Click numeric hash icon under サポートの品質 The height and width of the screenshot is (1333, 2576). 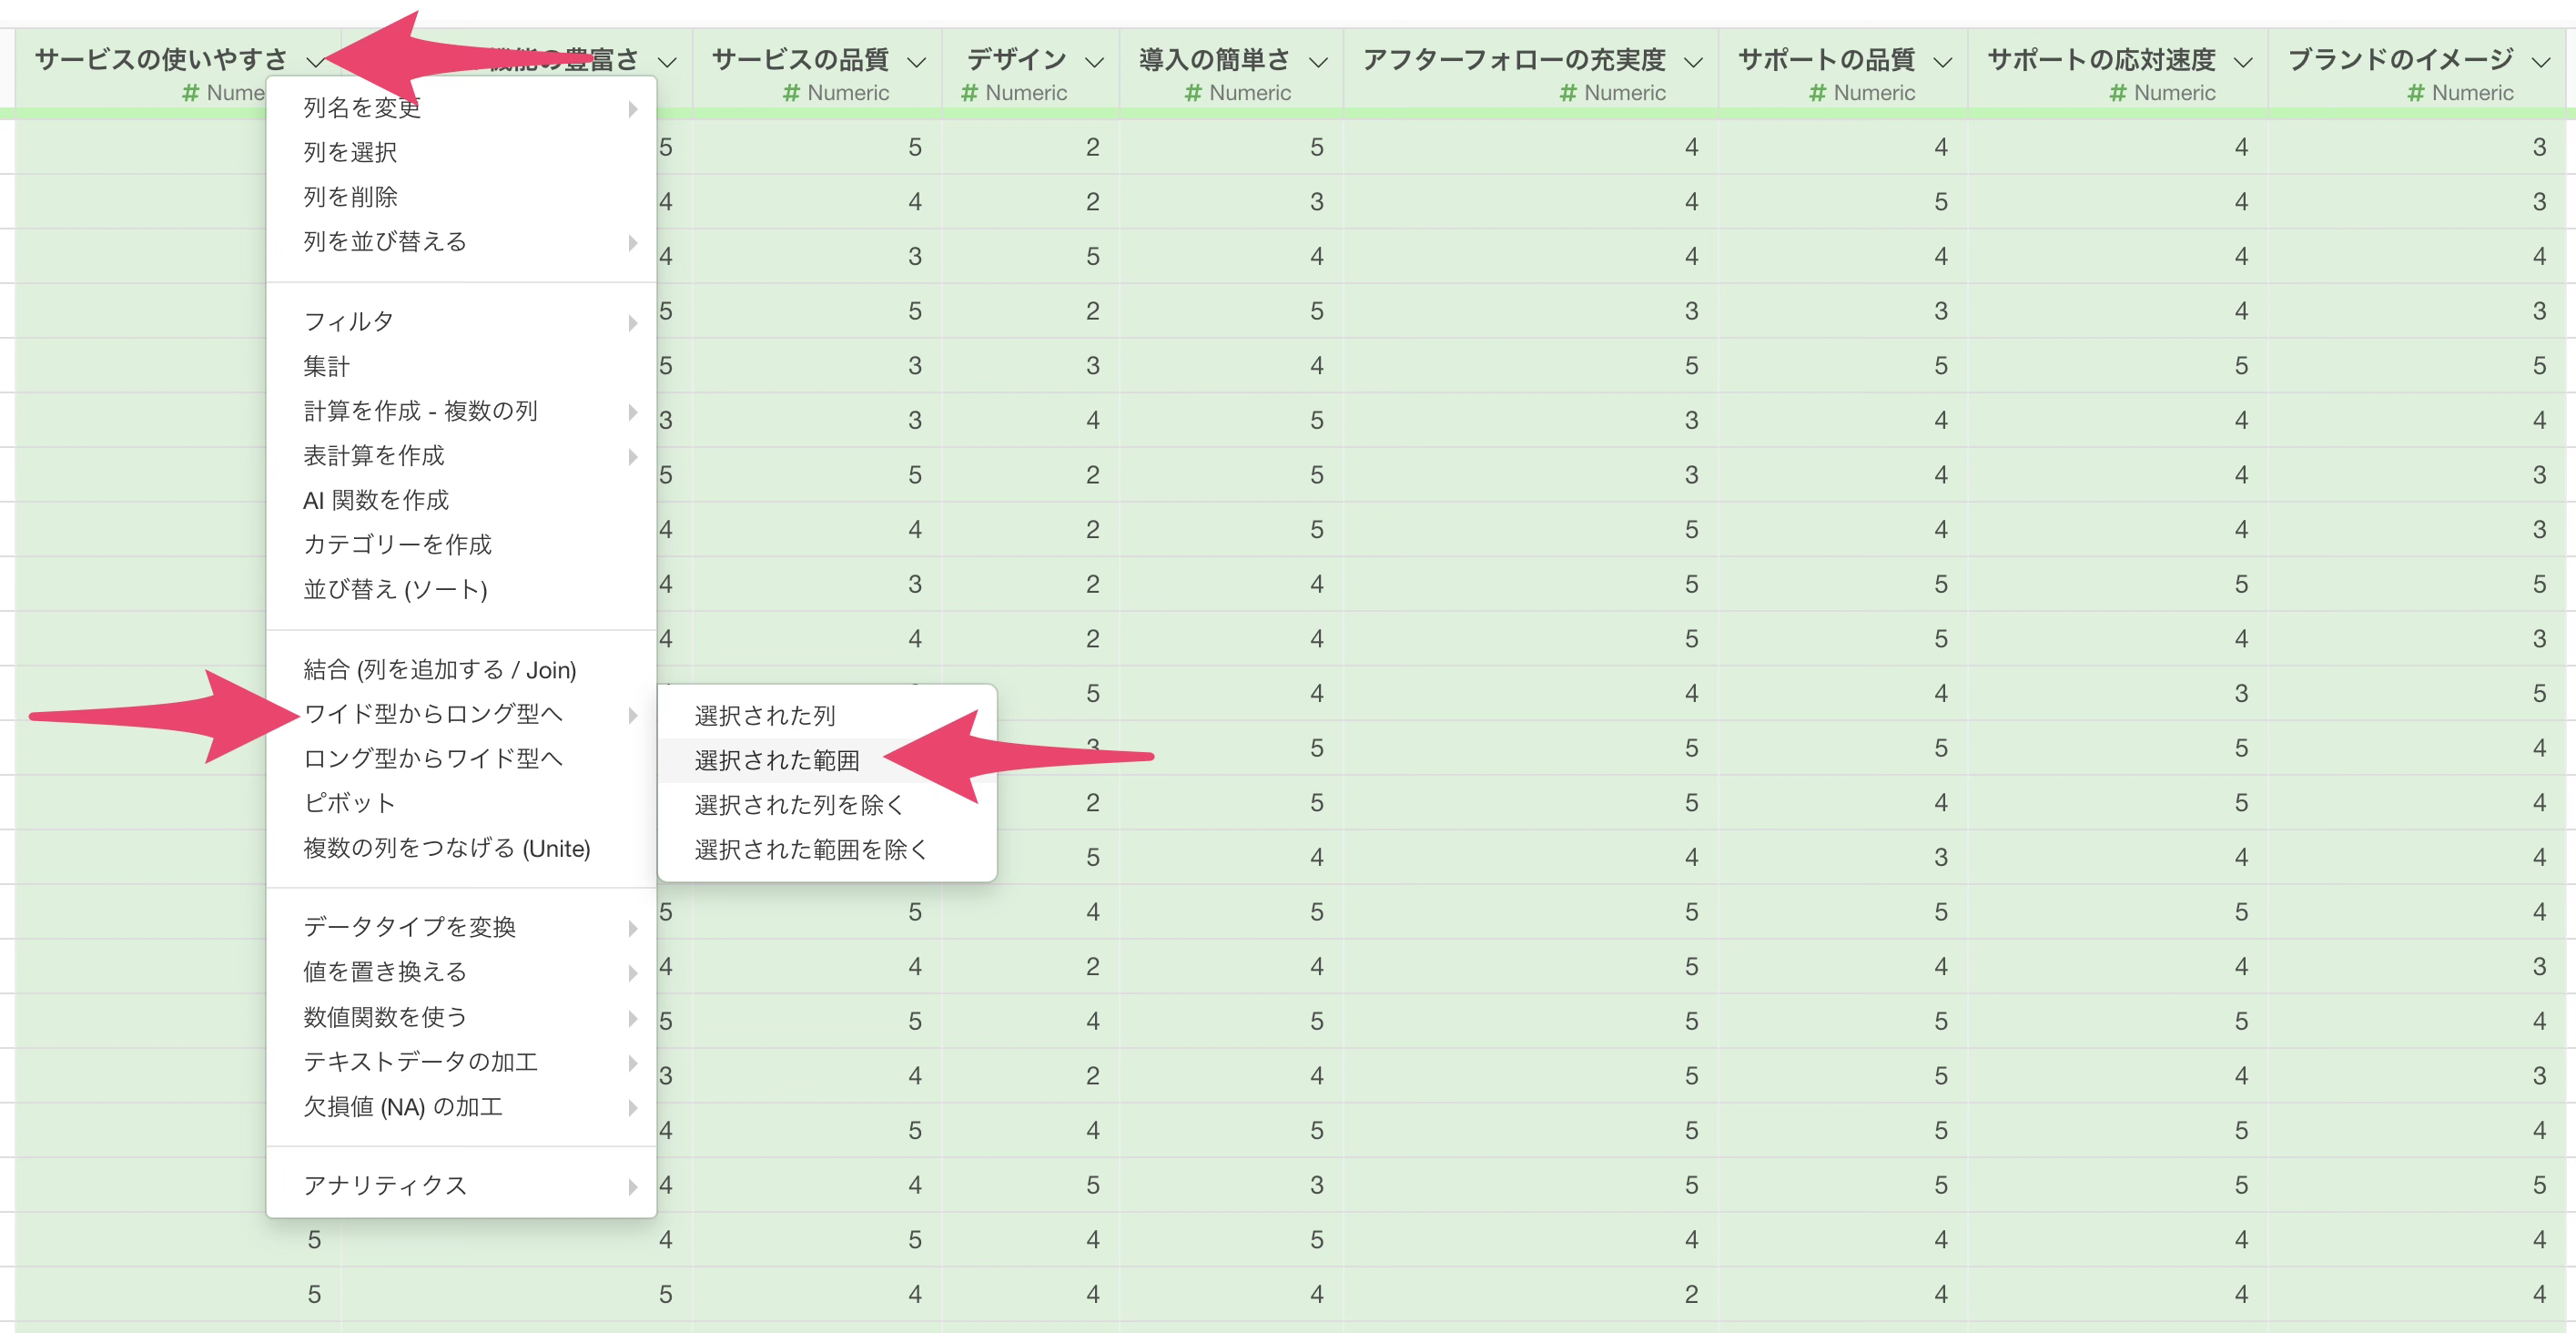tap(1818, 93)
